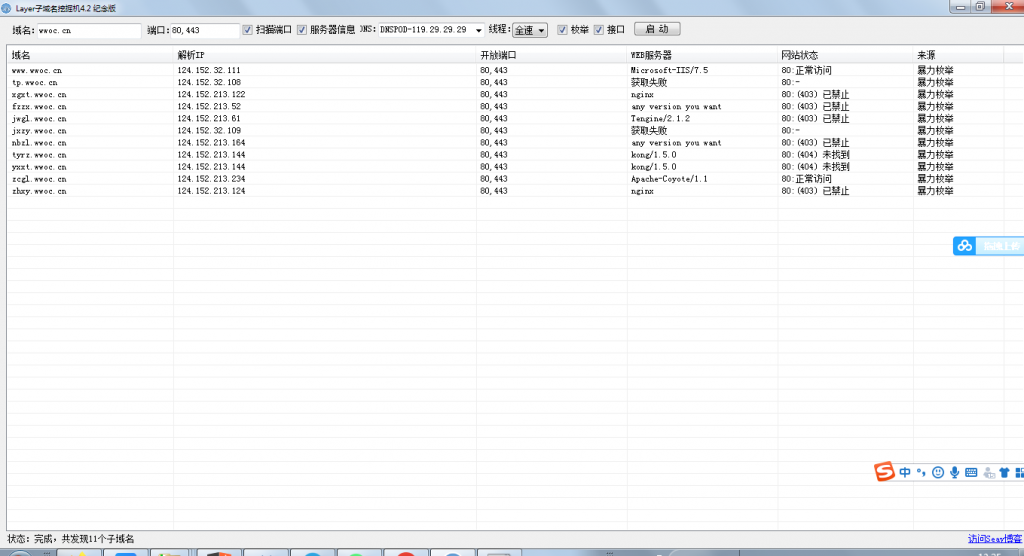Click the IP cell 124.152.32.109
Image resolution: width=1024 pixels, height=556 pixels.
click(209, 131)
